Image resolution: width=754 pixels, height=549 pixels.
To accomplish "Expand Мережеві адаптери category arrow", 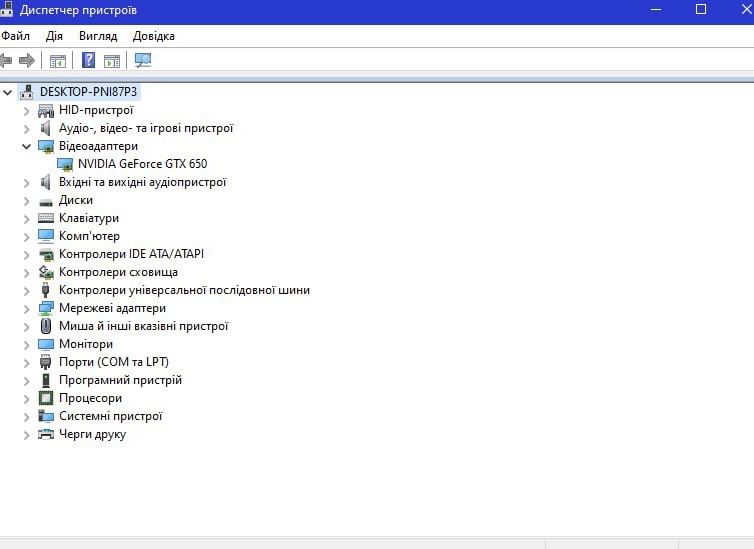I will click(x=26, y=309).
